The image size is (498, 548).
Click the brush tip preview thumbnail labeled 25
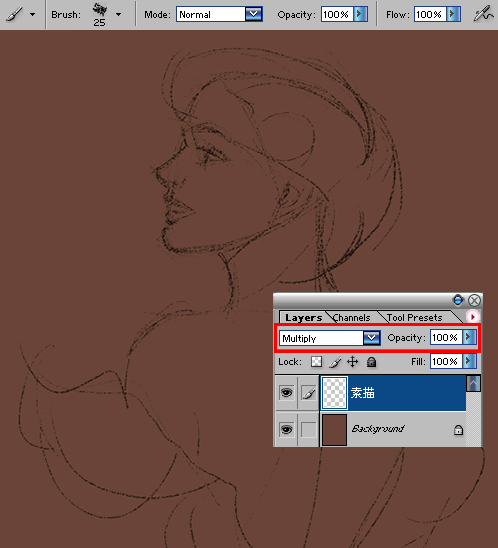click(x=100, y=15)
